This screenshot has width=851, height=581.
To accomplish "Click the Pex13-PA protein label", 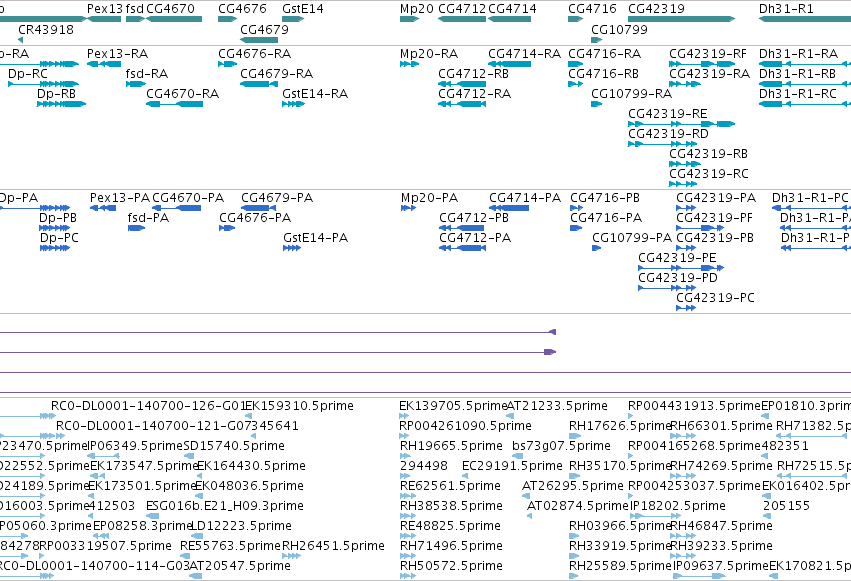I will pyautogui.click(x=119, y=198).
